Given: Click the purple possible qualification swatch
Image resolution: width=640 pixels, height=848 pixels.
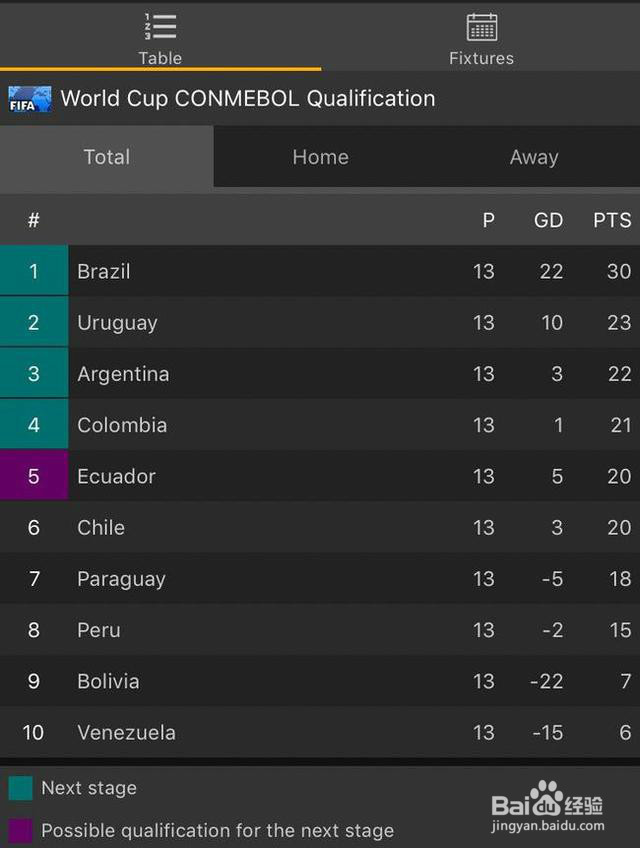Looking at the screenshot, I should pyautogui.click(x=20, y=830).
